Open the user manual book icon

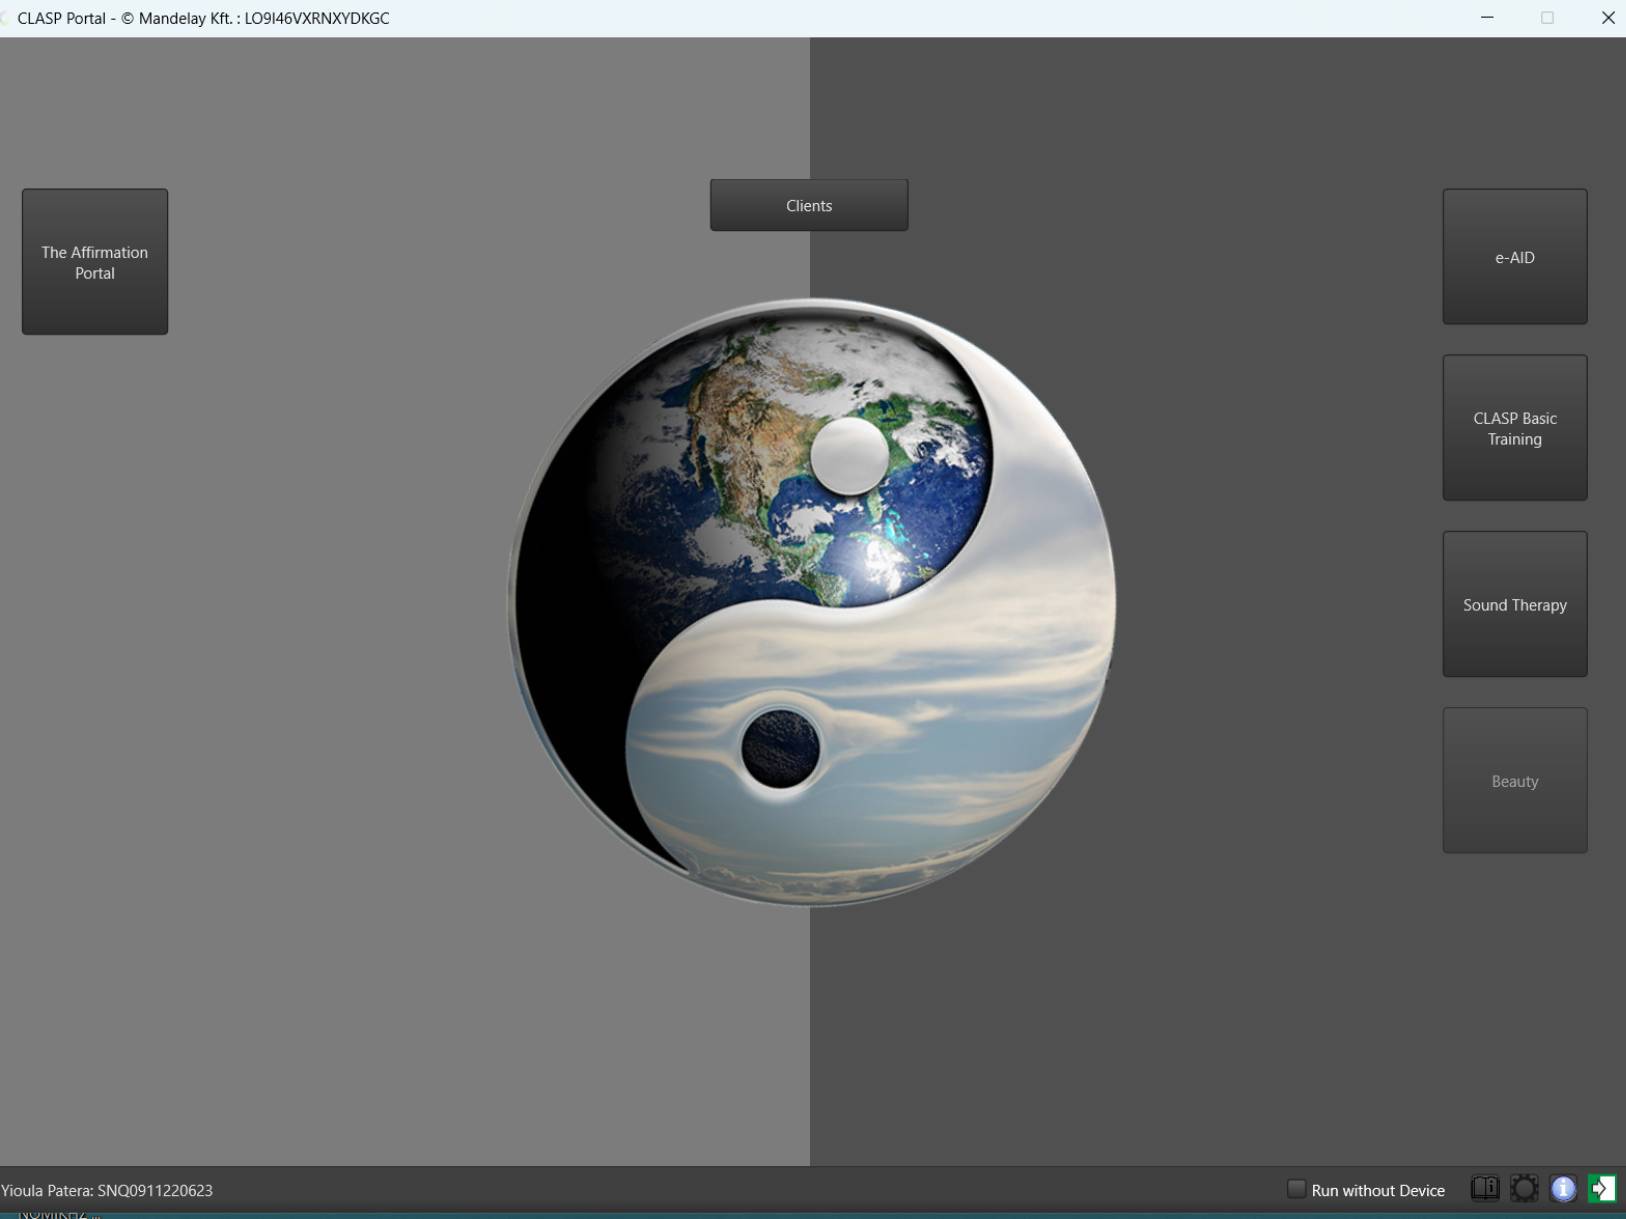point(1485,1188)
